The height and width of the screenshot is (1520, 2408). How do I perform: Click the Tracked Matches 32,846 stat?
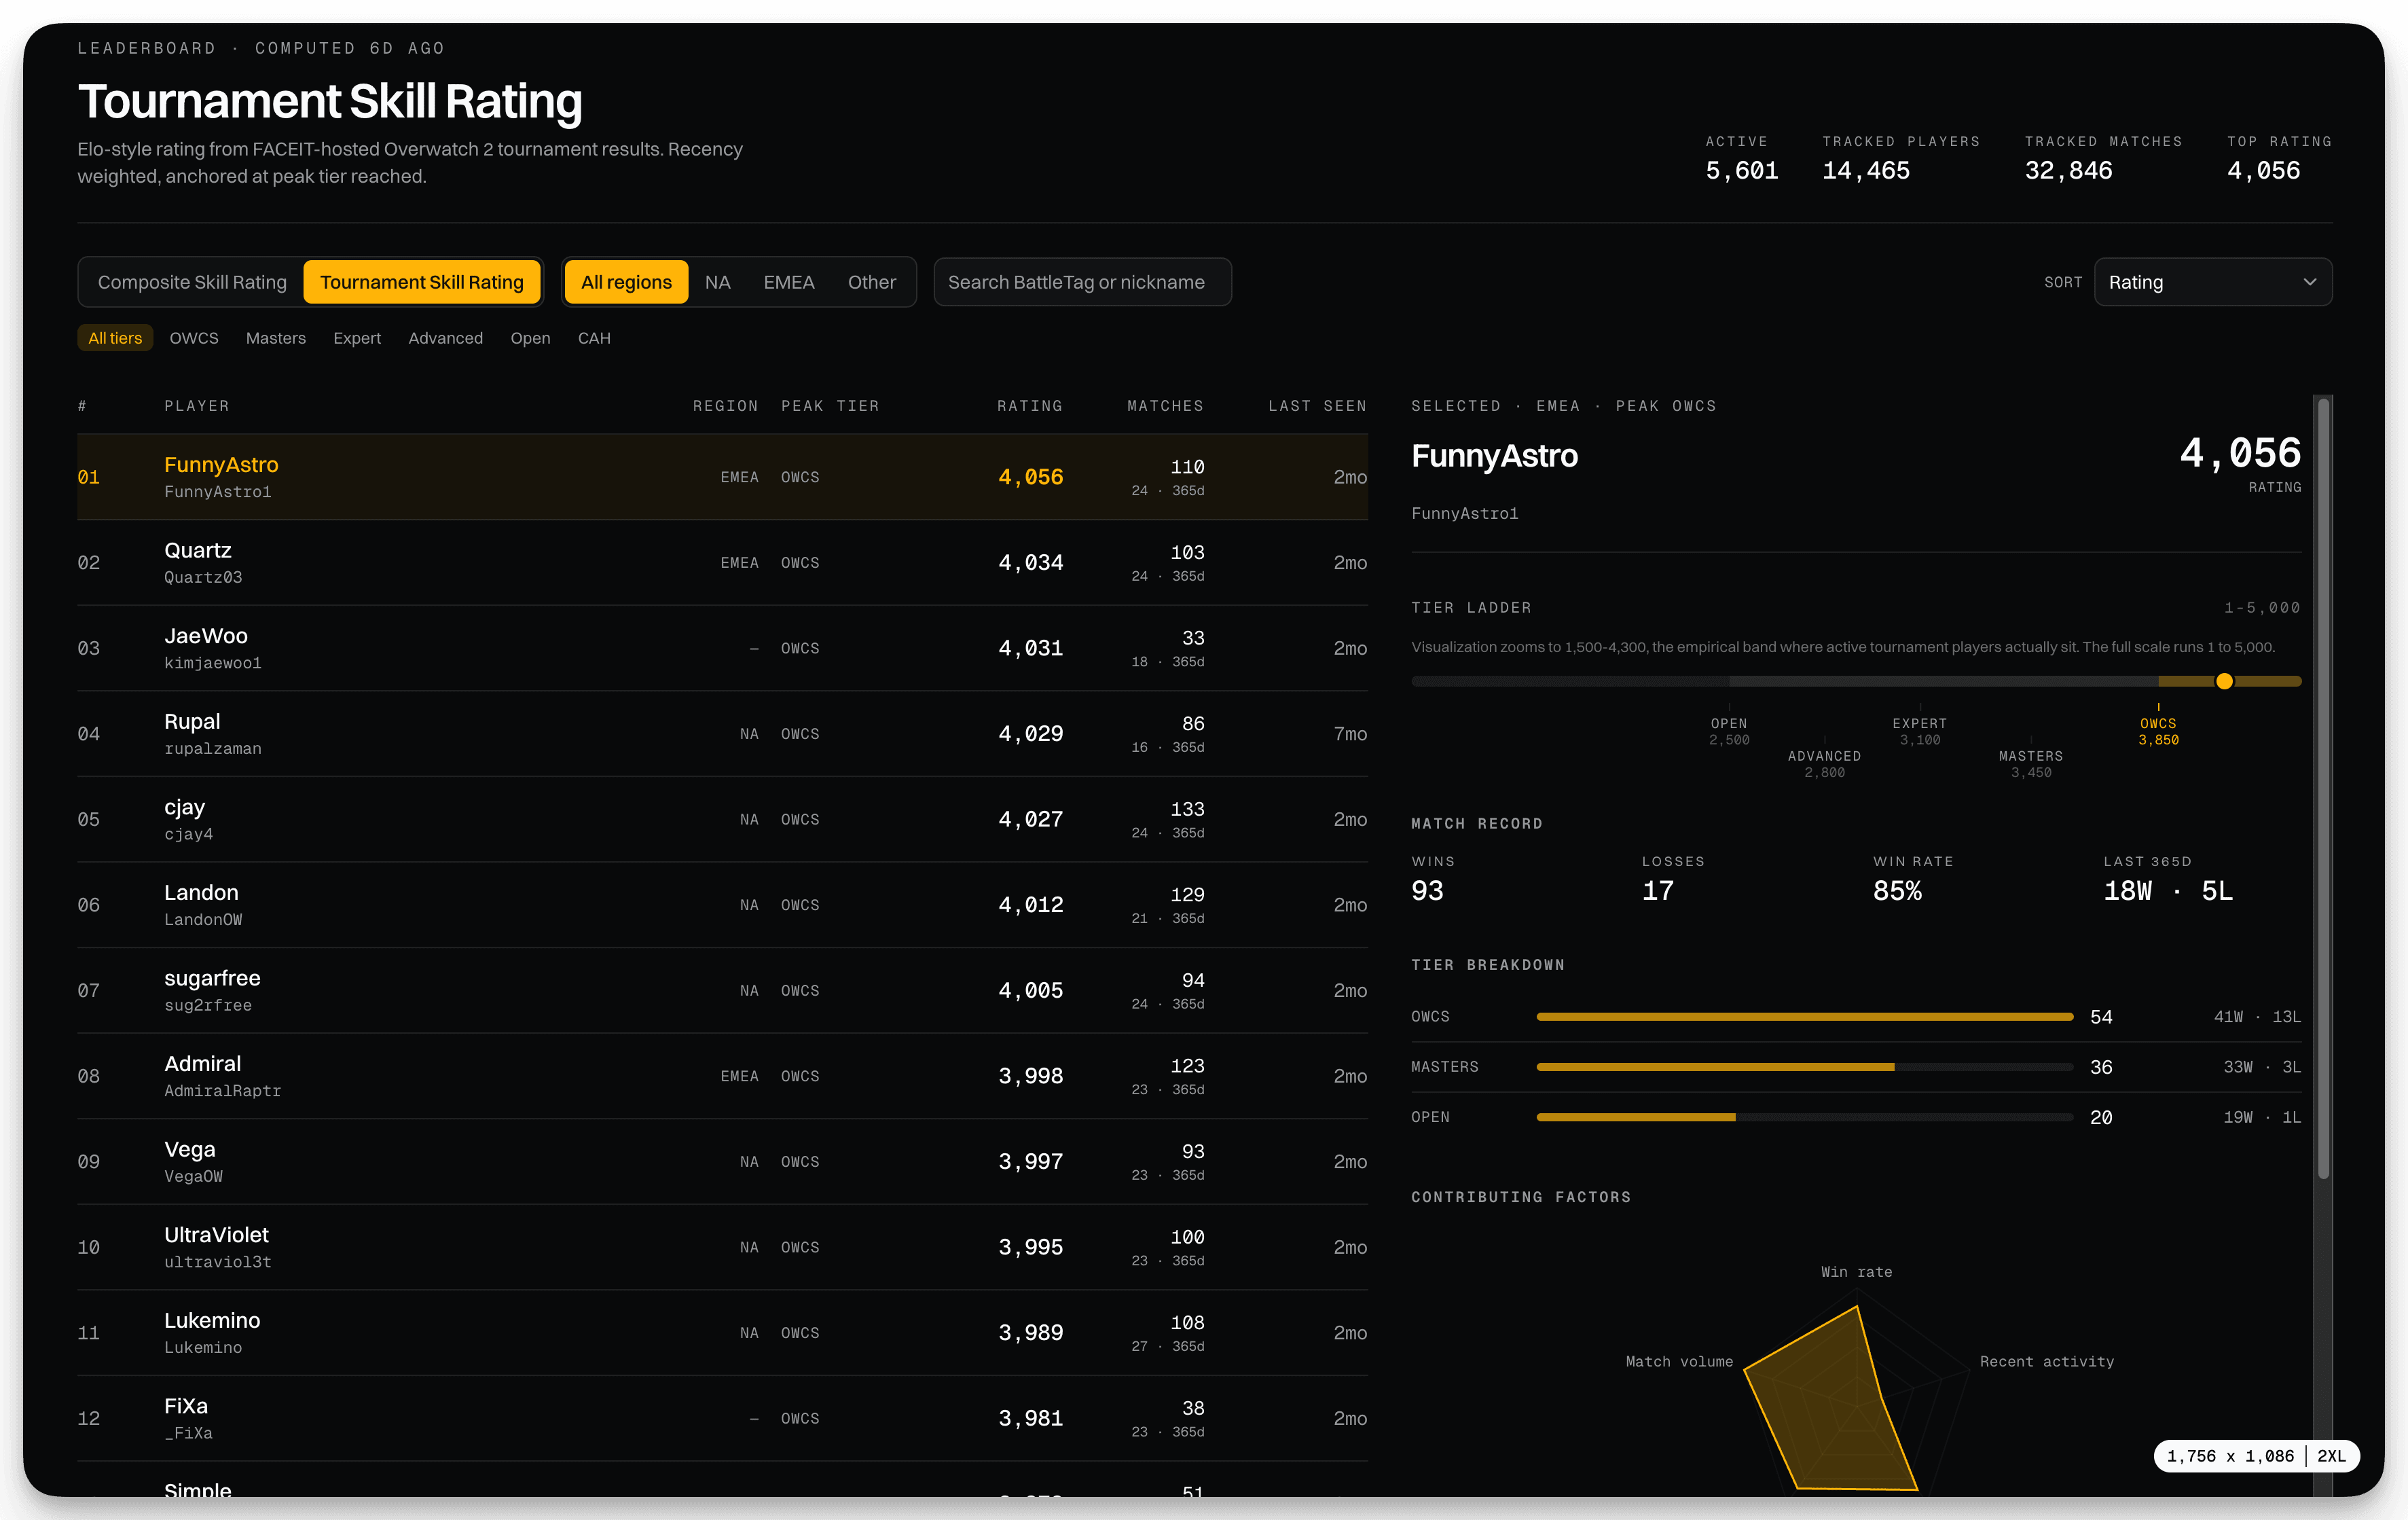tap(2103, 158)
